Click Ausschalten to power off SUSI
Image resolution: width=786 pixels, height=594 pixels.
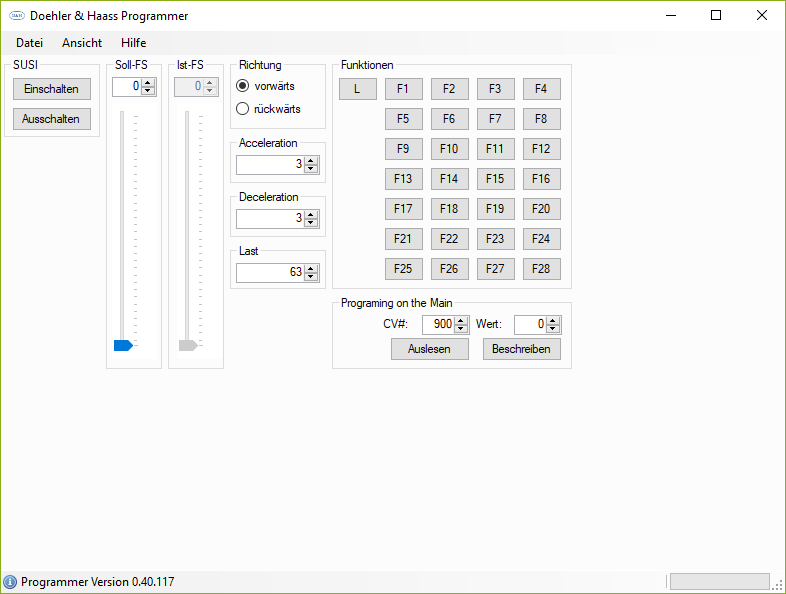pos(52,119)
